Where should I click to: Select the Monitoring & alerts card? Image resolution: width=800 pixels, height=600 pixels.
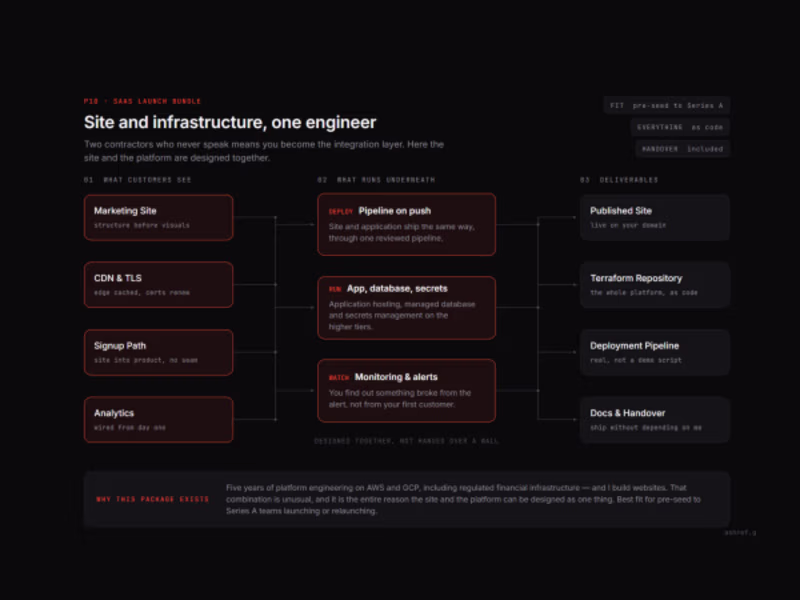tap(406, 390)
